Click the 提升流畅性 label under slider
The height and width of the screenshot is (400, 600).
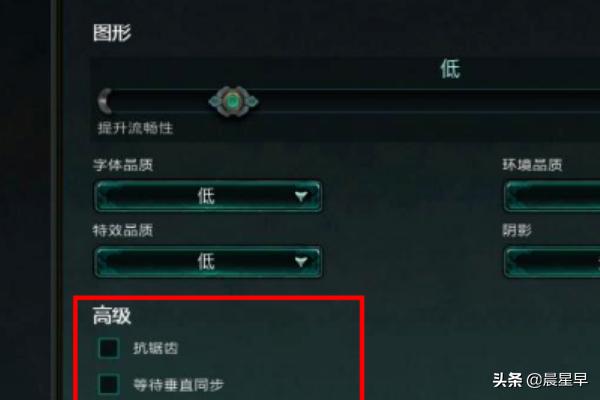pos(135,128)
